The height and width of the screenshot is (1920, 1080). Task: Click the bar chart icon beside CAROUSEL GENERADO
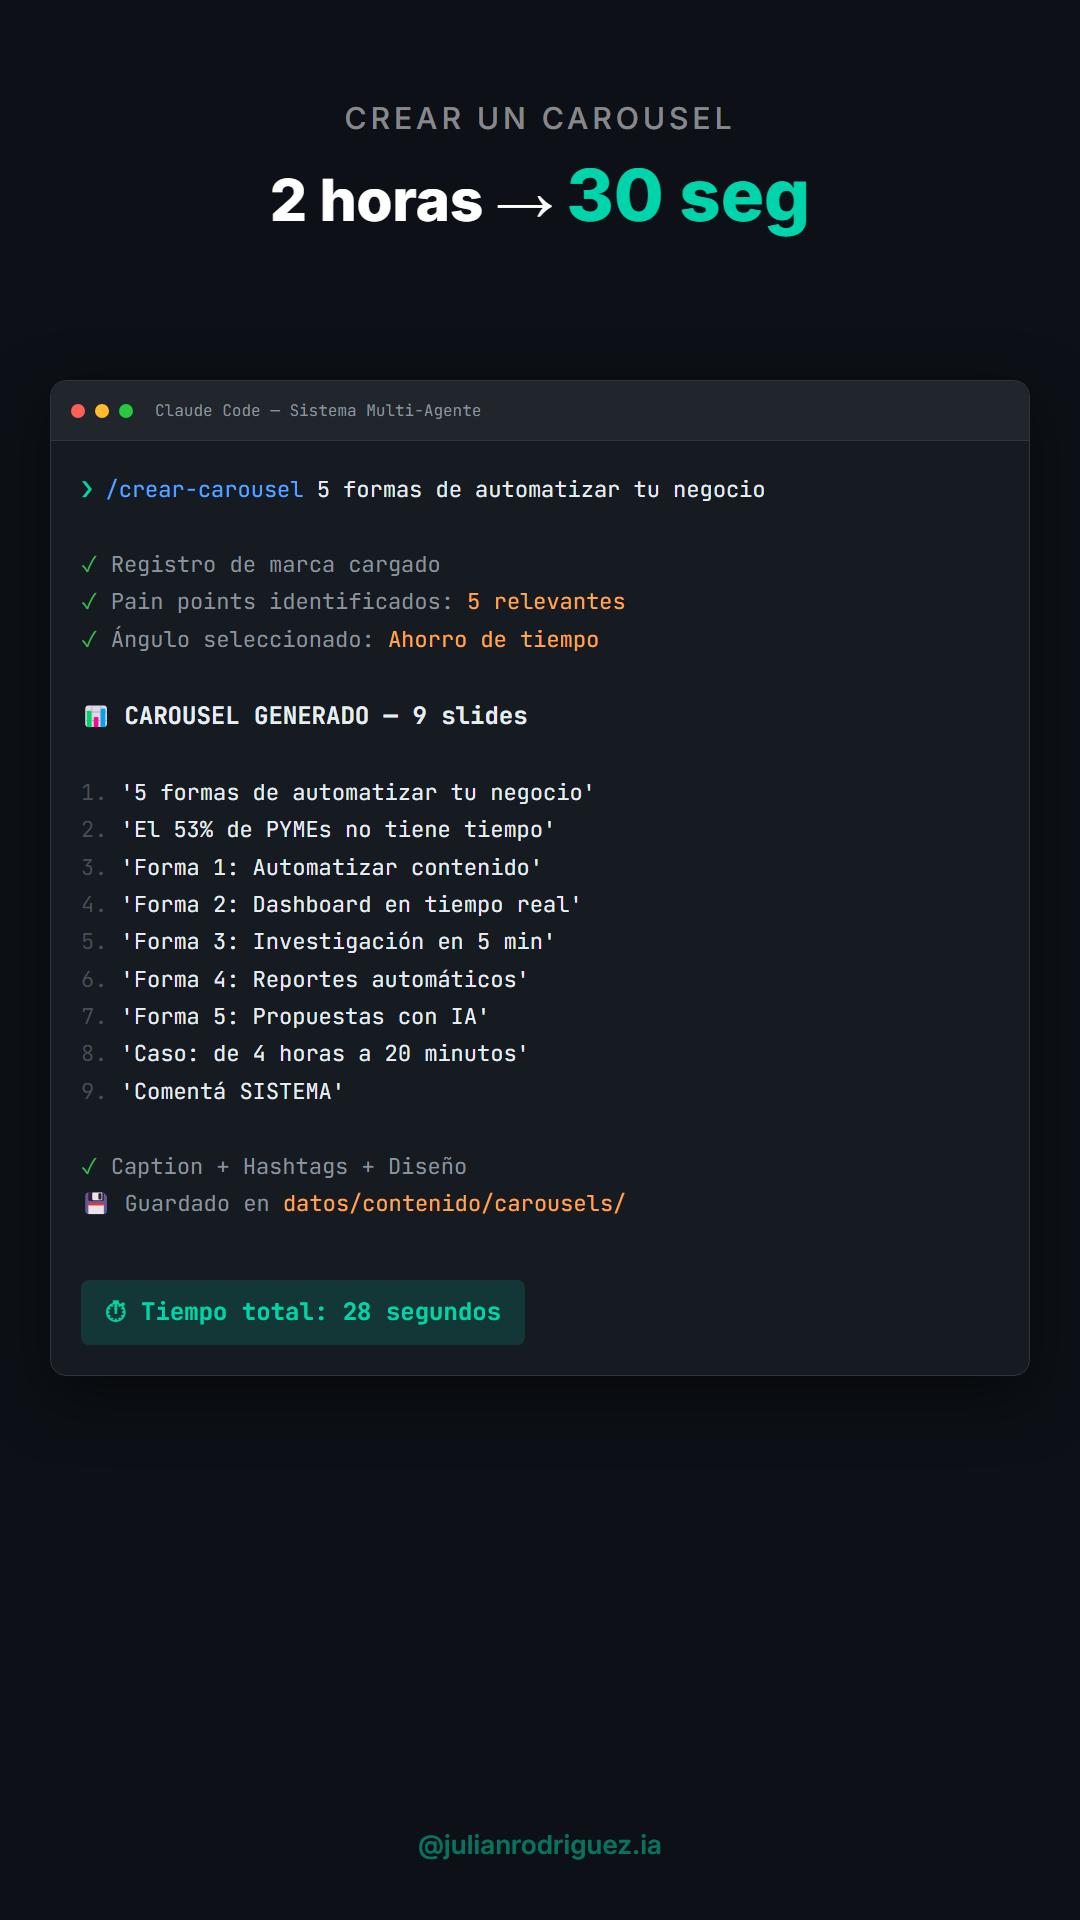96,716
